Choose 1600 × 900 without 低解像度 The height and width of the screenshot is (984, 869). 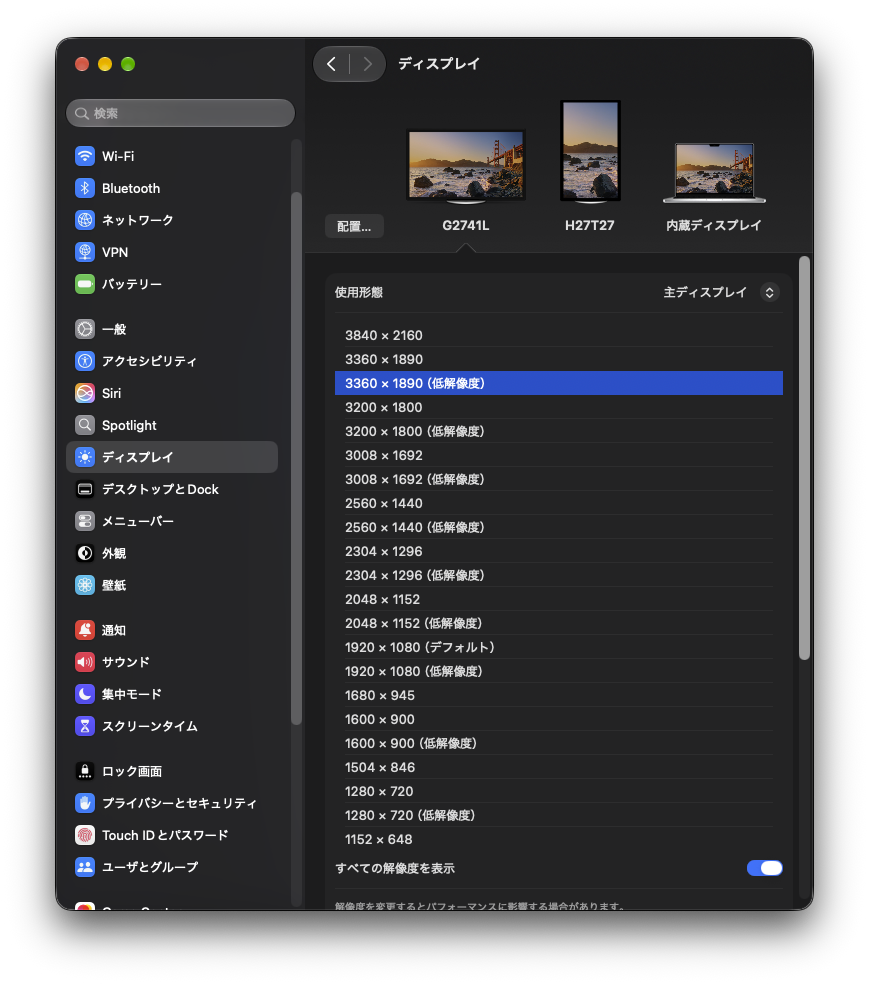coord(558,720)
